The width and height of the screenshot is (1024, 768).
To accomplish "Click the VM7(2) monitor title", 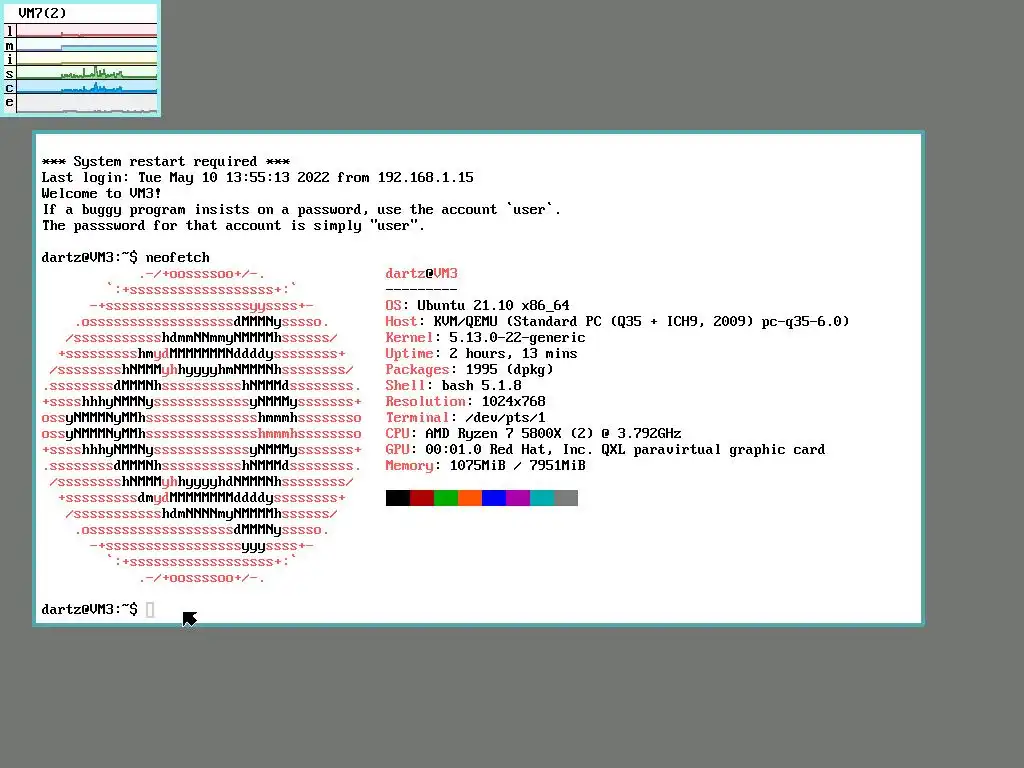I will point(42,13).
